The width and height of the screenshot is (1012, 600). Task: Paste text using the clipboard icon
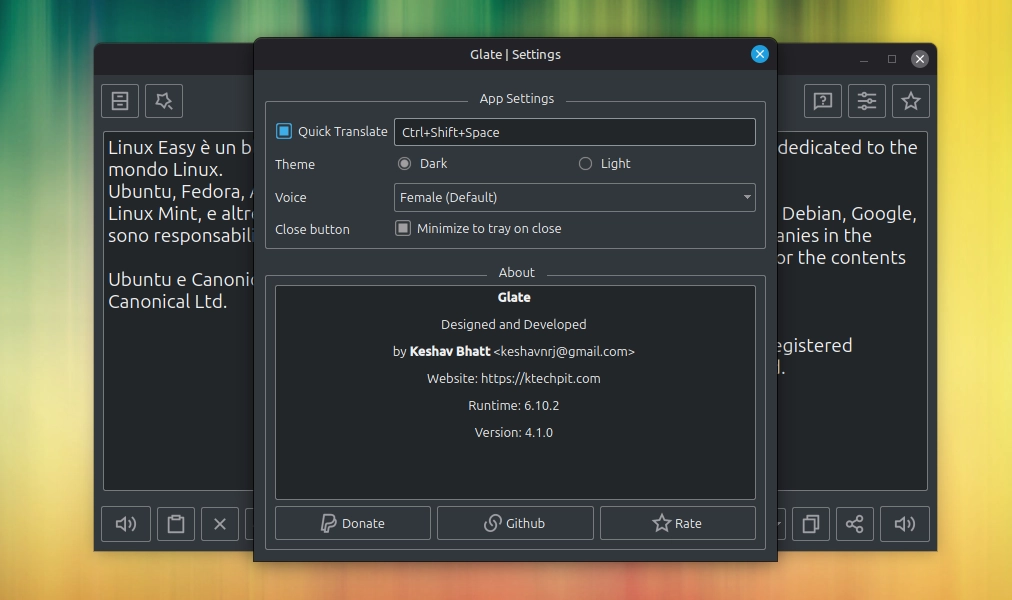(176, 523)
